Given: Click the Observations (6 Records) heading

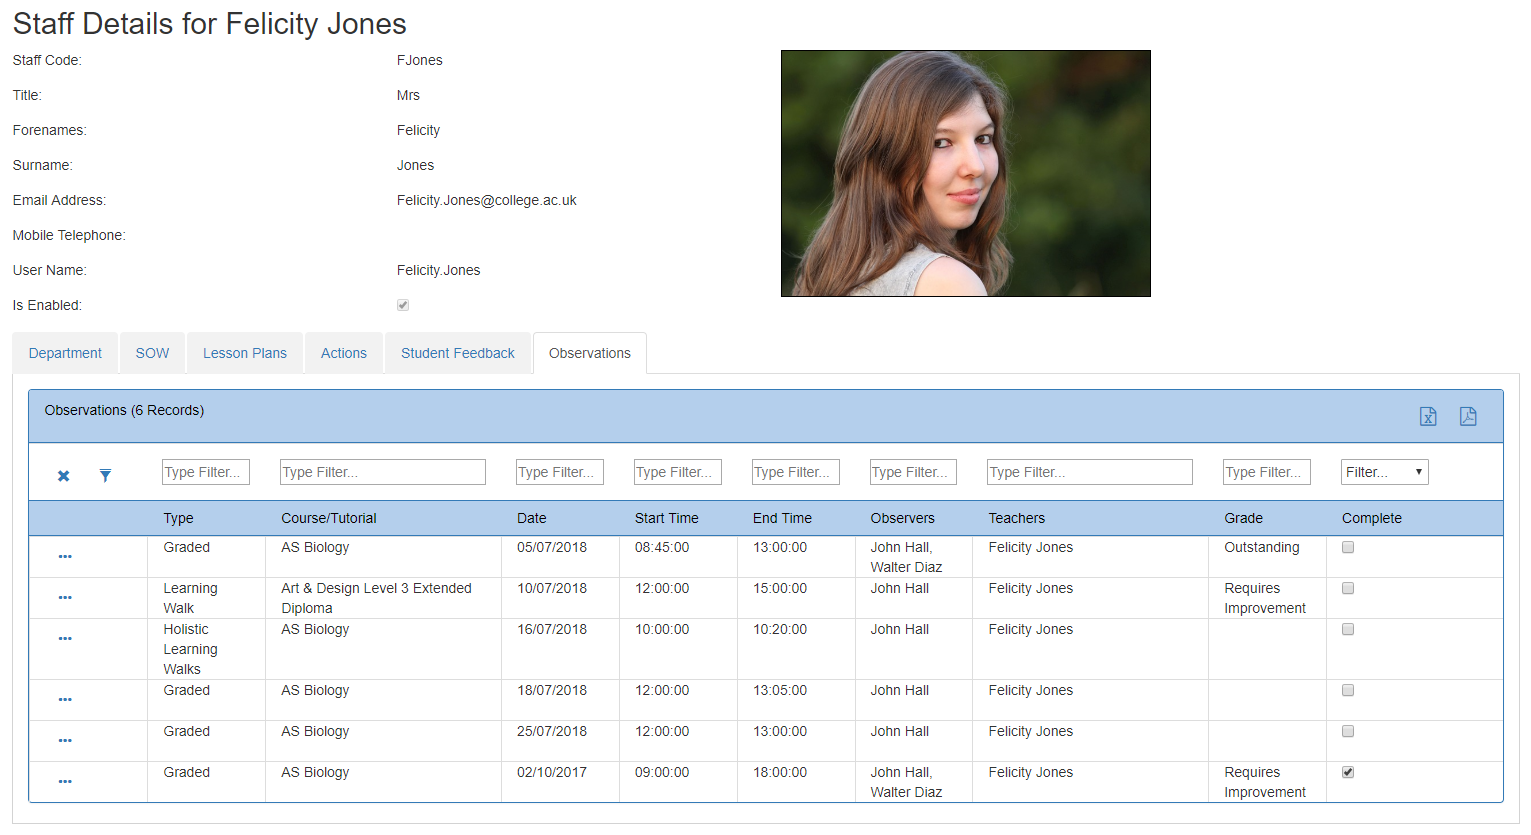Looking at the screenshot, I should [125, 410].
